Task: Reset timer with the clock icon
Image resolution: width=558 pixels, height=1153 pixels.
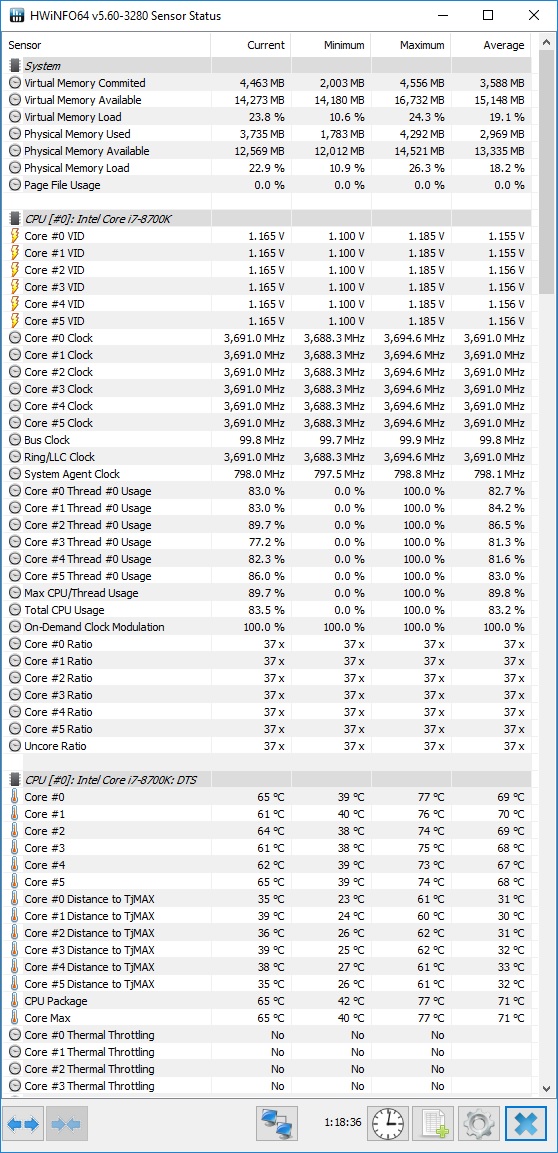Action: pyautogui.click(x=389, y=1124)
